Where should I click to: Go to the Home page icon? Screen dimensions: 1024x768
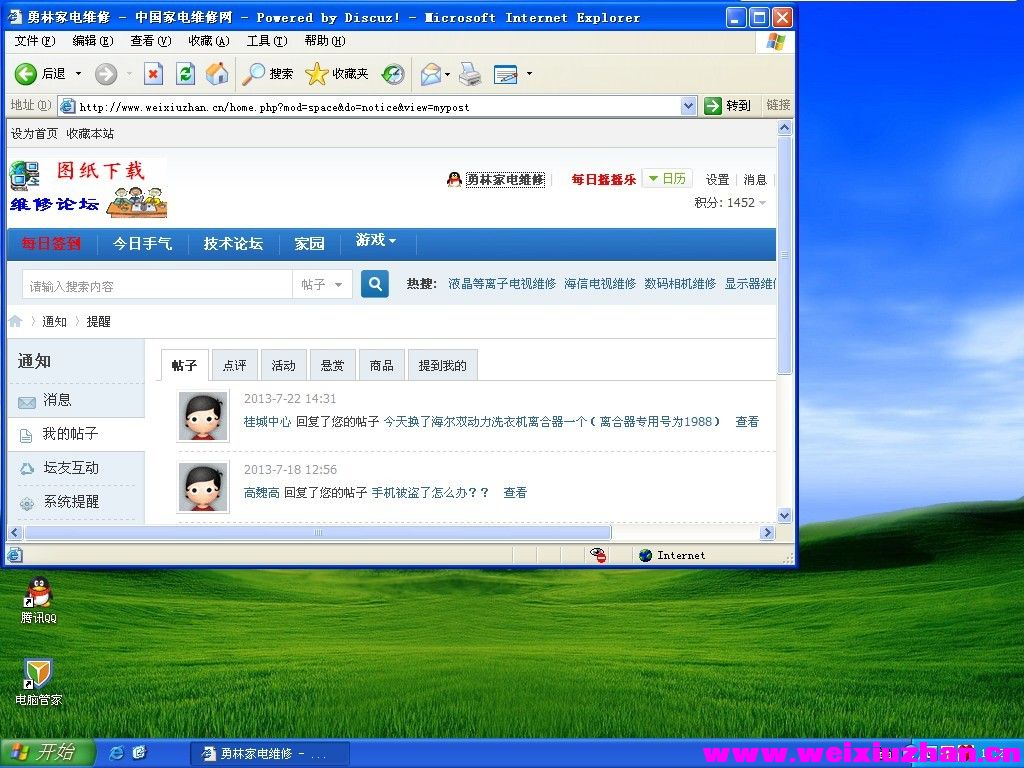[217, 74]
